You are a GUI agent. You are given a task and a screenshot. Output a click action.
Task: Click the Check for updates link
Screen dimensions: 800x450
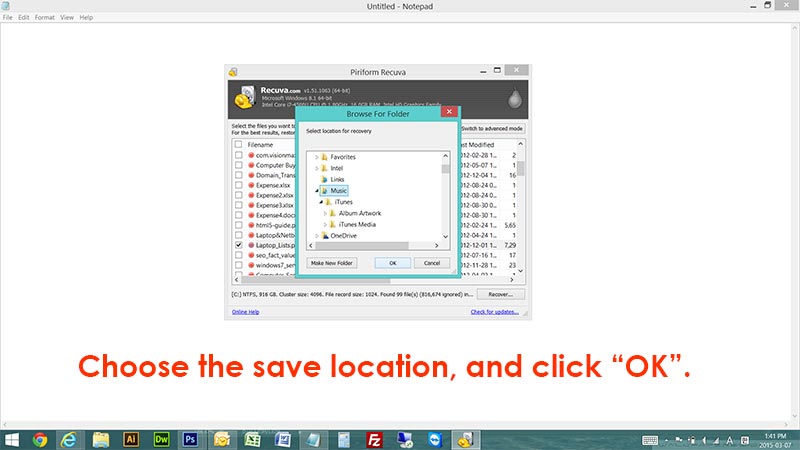click(494, 312)
